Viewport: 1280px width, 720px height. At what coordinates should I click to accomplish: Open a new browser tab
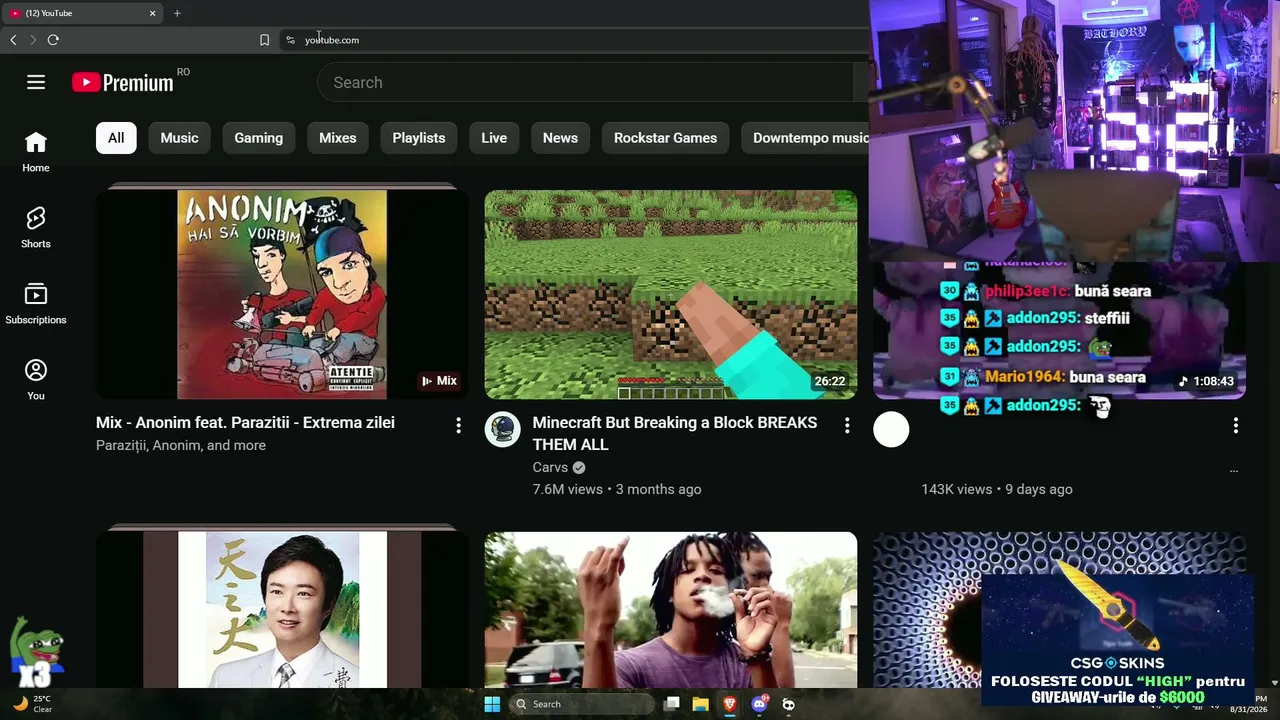[x=177, y=13]
